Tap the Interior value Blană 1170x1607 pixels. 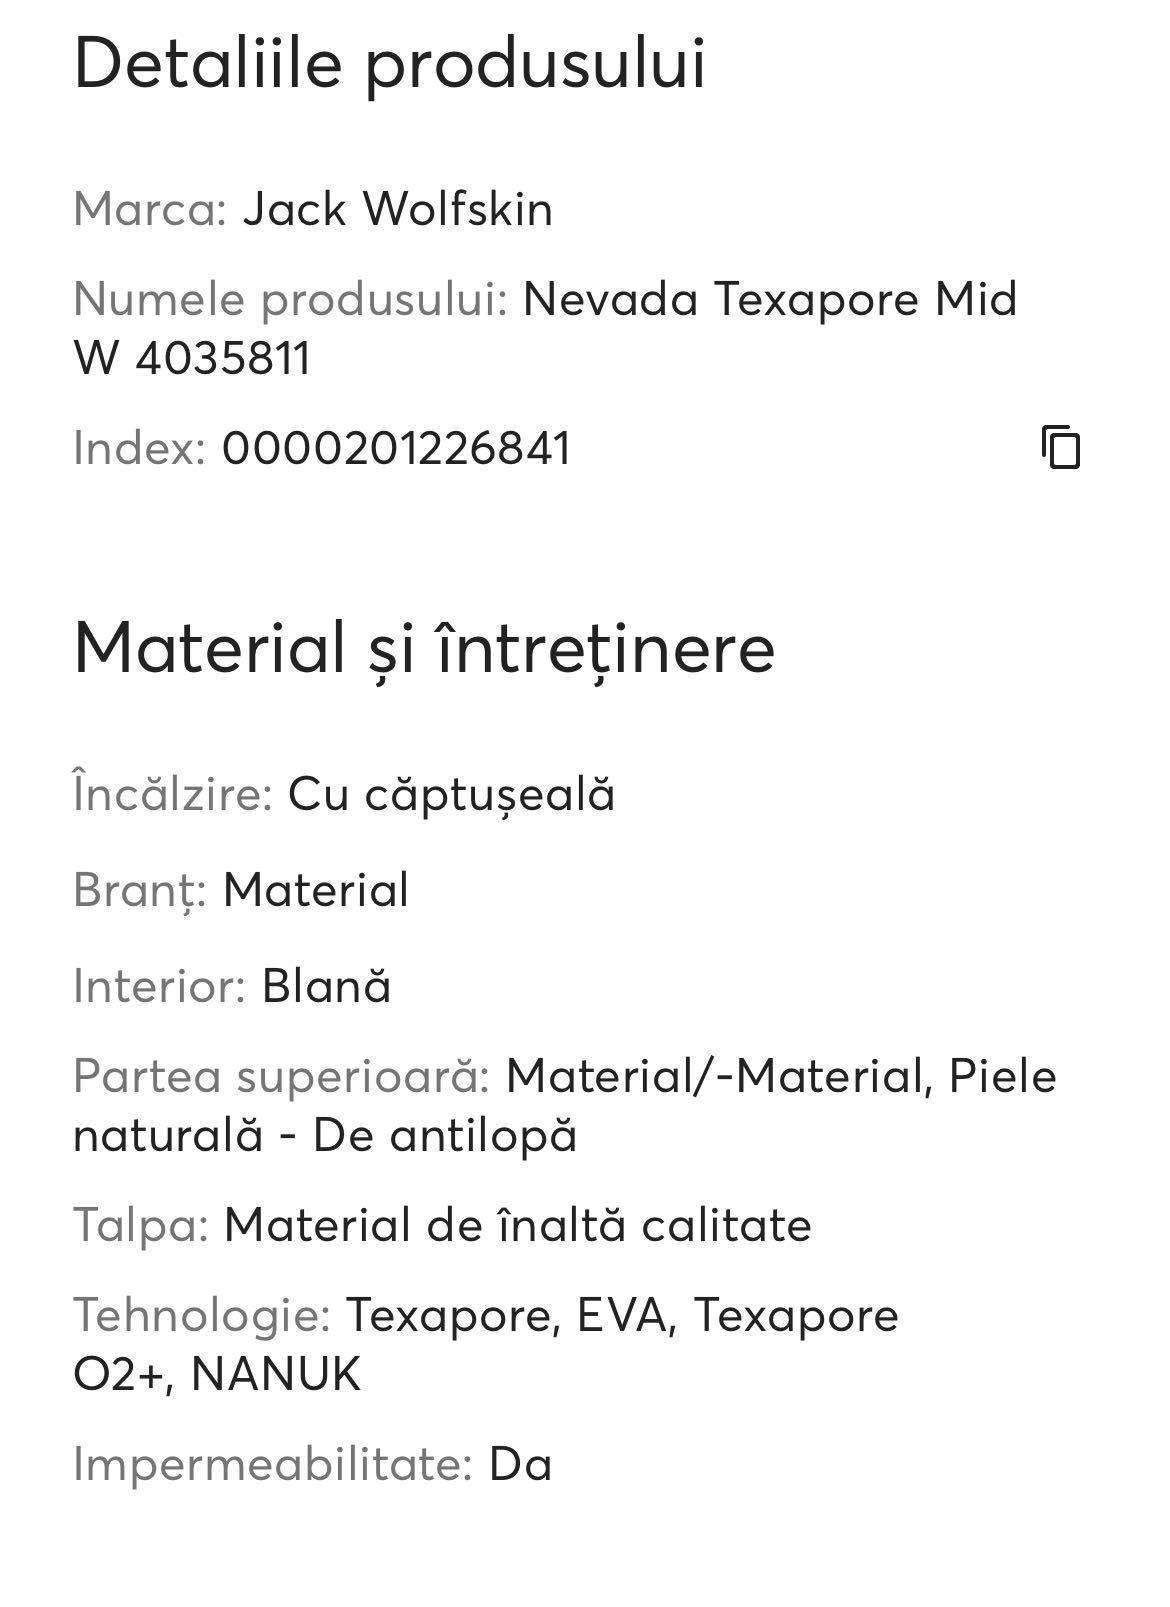pyautogui.click(x=326, y=987)
